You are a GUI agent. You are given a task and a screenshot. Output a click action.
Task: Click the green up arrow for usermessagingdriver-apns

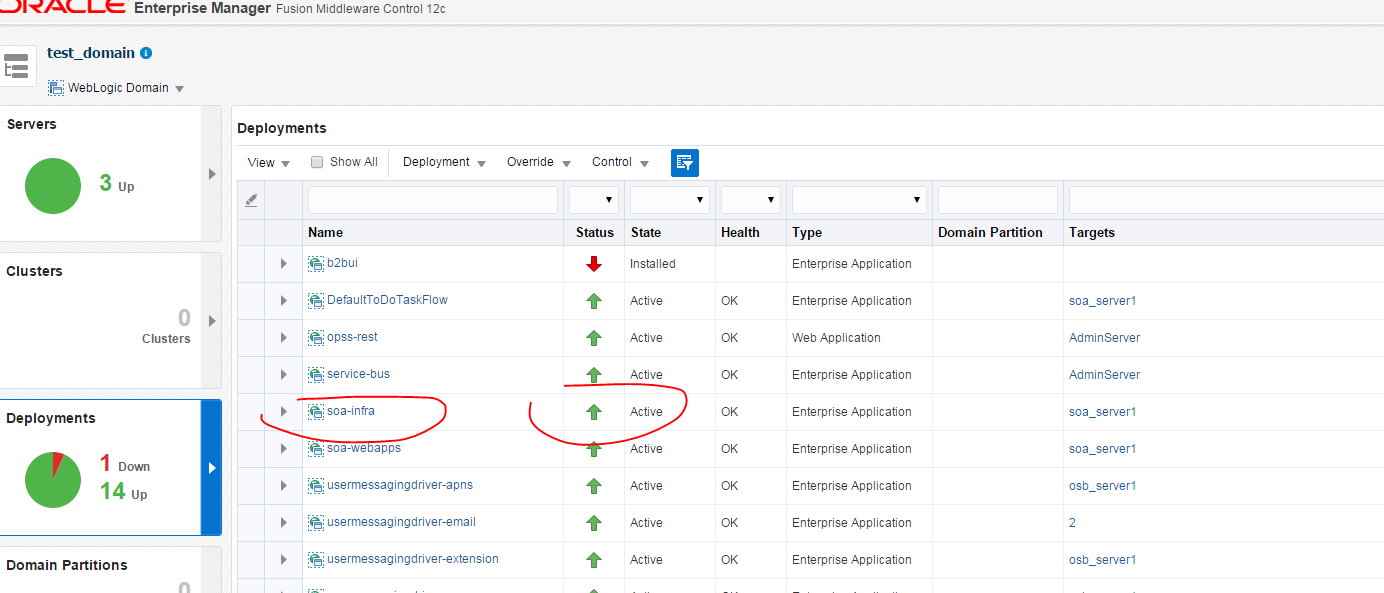pos(594,486)
